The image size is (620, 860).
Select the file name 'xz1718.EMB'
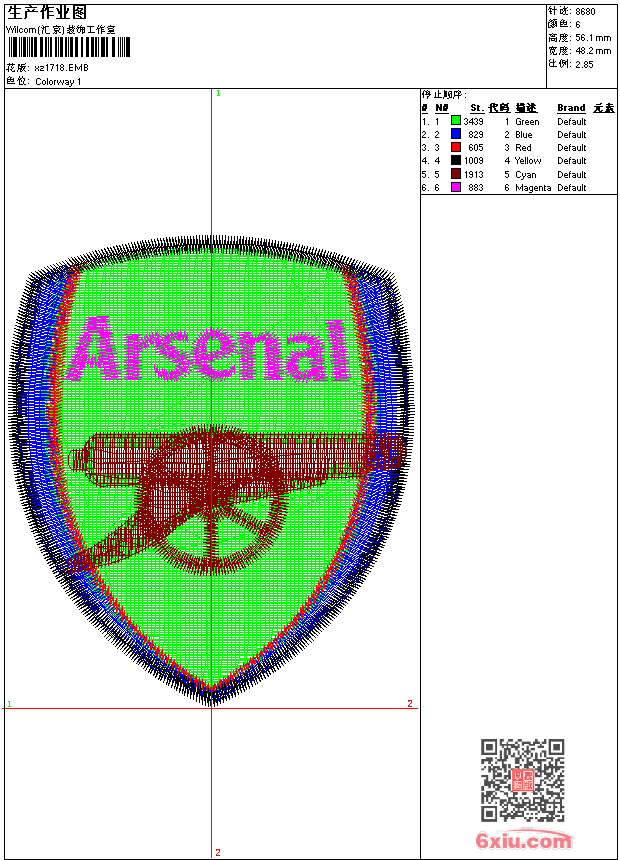tap(61, 68)
